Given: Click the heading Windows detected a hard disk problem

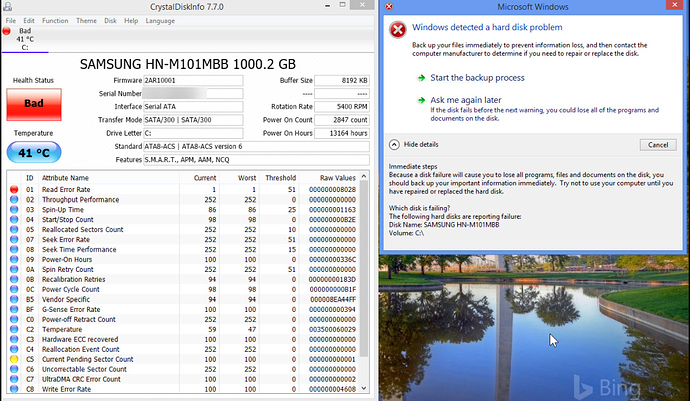Looking at the screenshot, I should 487,27.
